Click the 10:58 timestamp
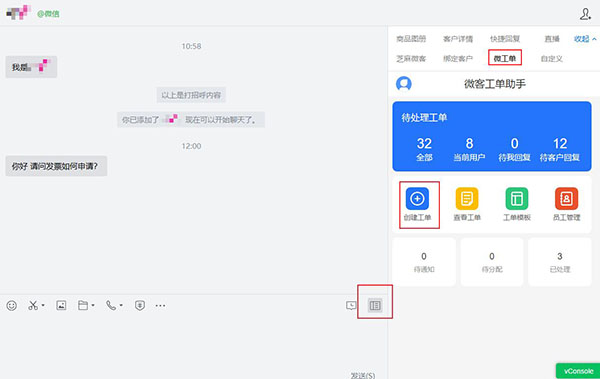The height and width of the screenshot is (379, 600). click(x=191, y=46)
